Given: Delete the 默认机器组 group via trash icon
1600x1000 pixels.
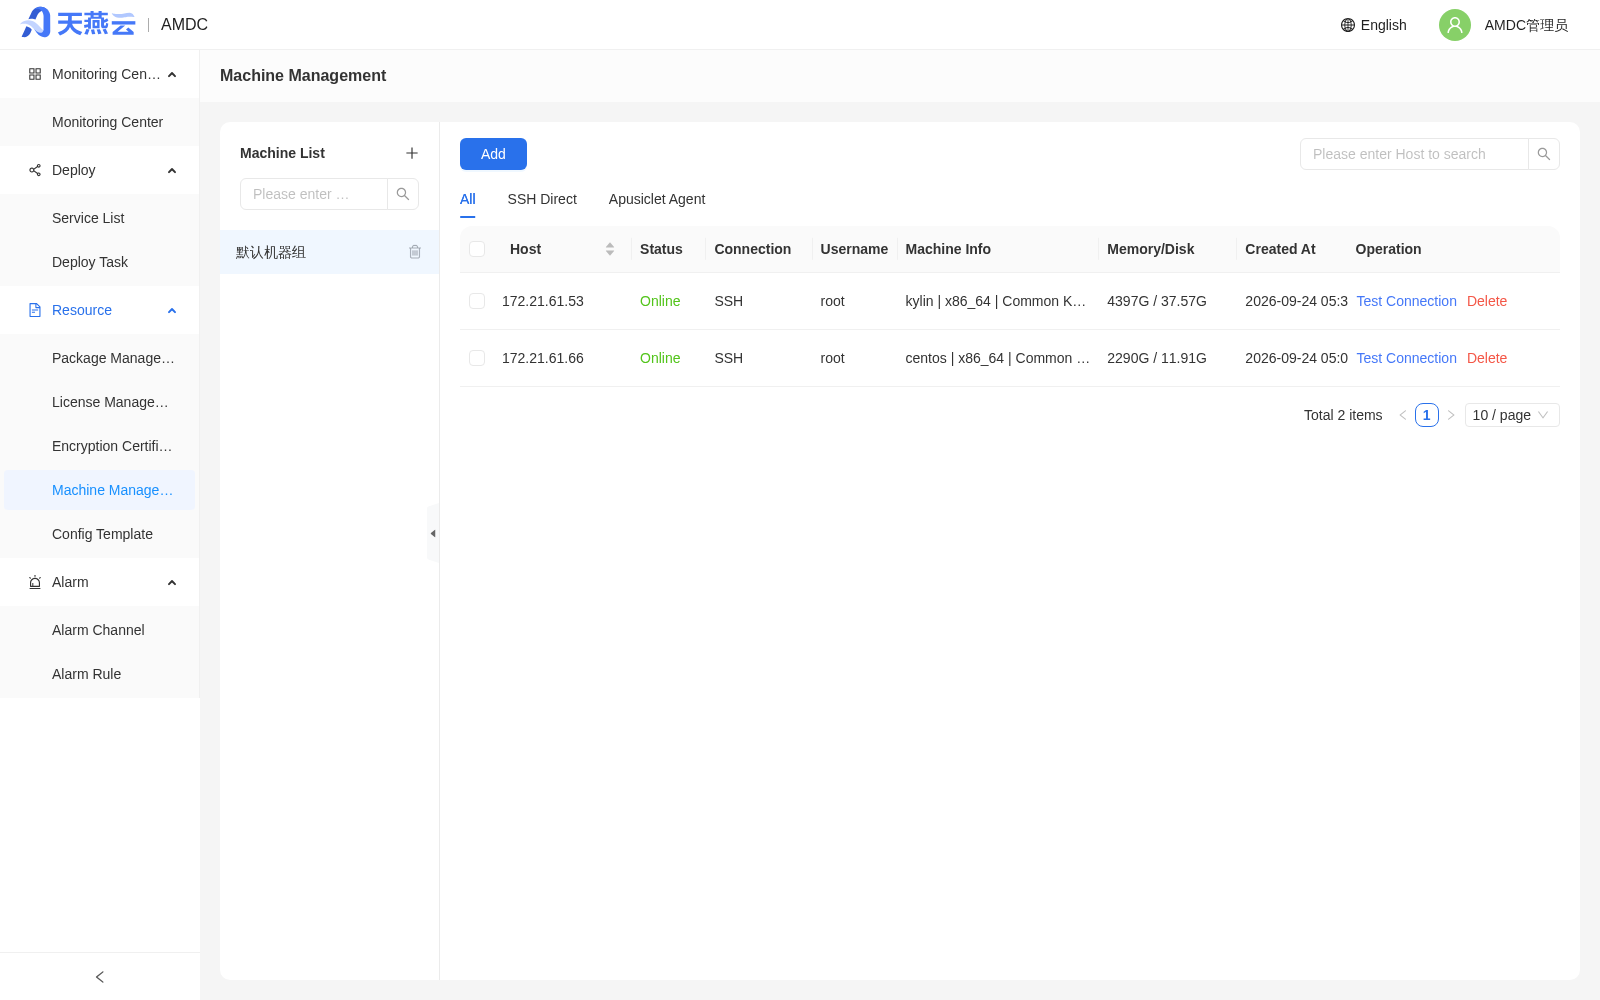Looking at the screenshot, I should [415, 252].
